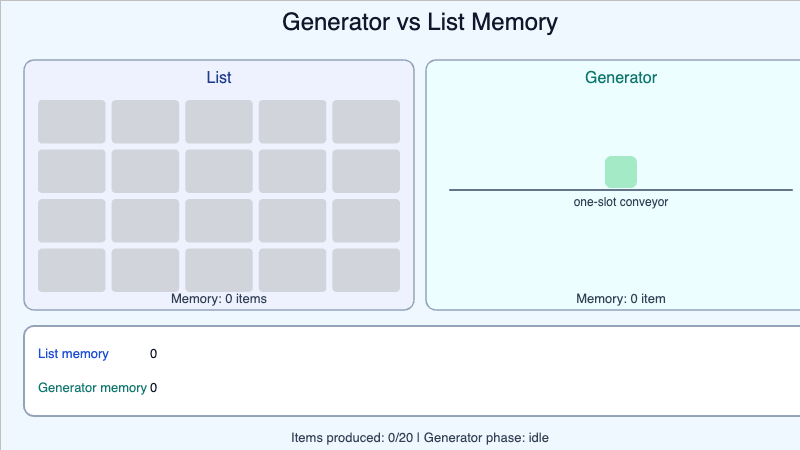
Task: Click the "Generator vs List Memory" title
Action: coord(420,22)
